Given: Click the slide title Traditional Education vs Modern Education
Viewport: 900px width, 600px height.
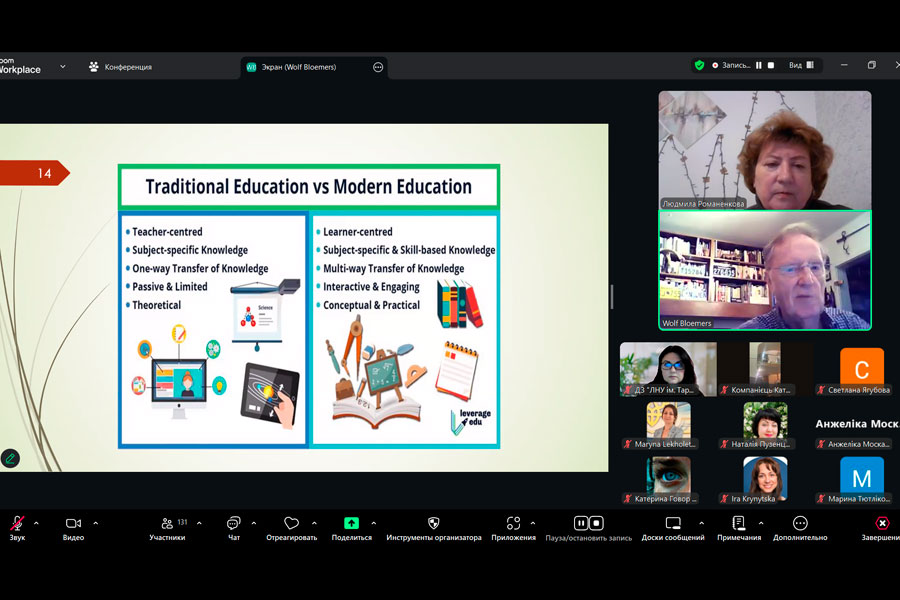Looking at the screenshot, I should click(x=309, y=187).
